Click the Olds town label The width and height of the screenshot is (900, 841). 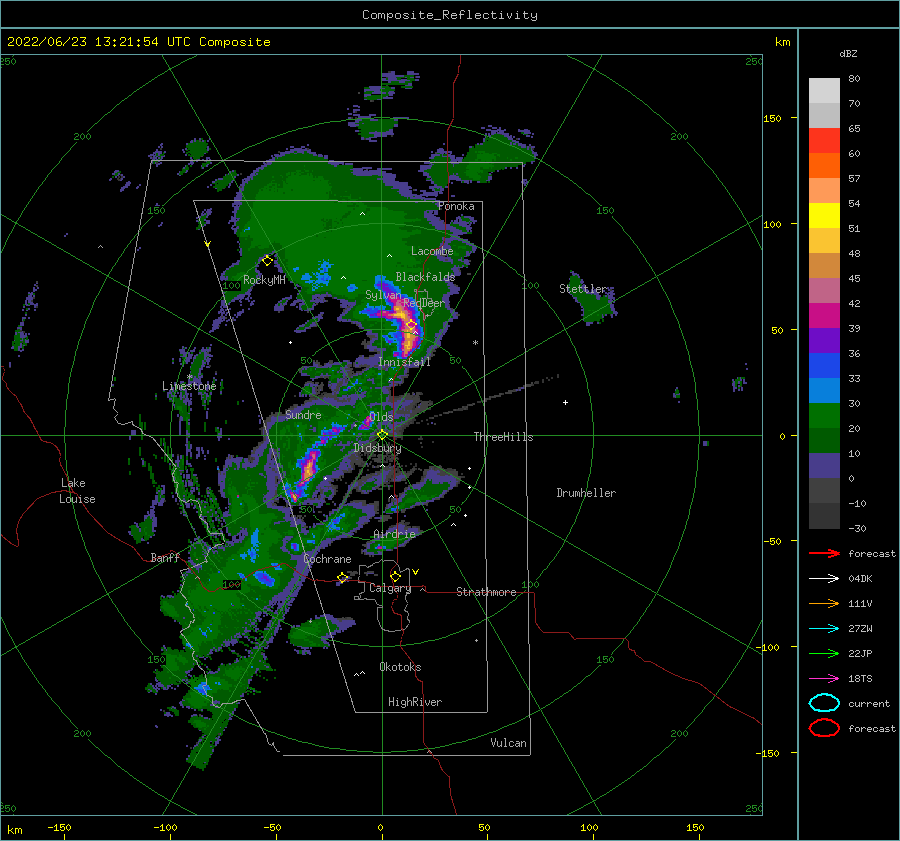click(381, 417)
